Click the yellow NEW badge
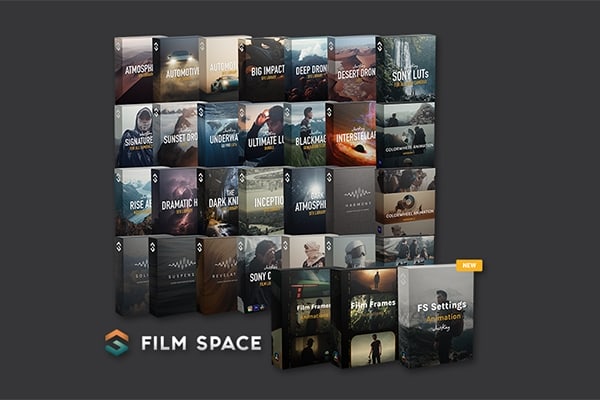 (x=469, y=265)
